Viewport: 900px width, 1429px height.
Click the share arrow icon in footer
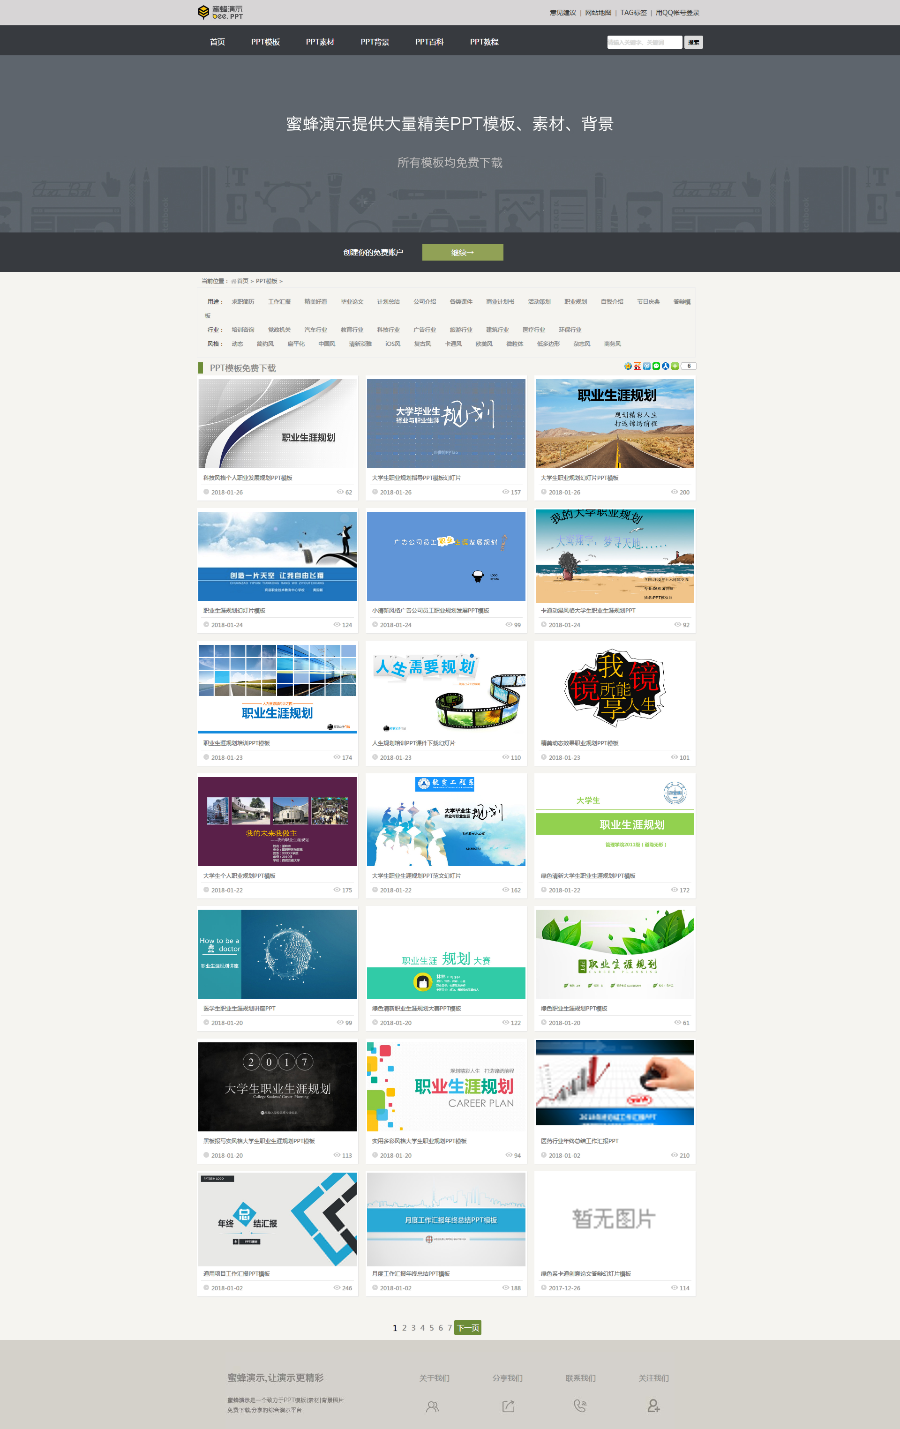click(508, 1406)
